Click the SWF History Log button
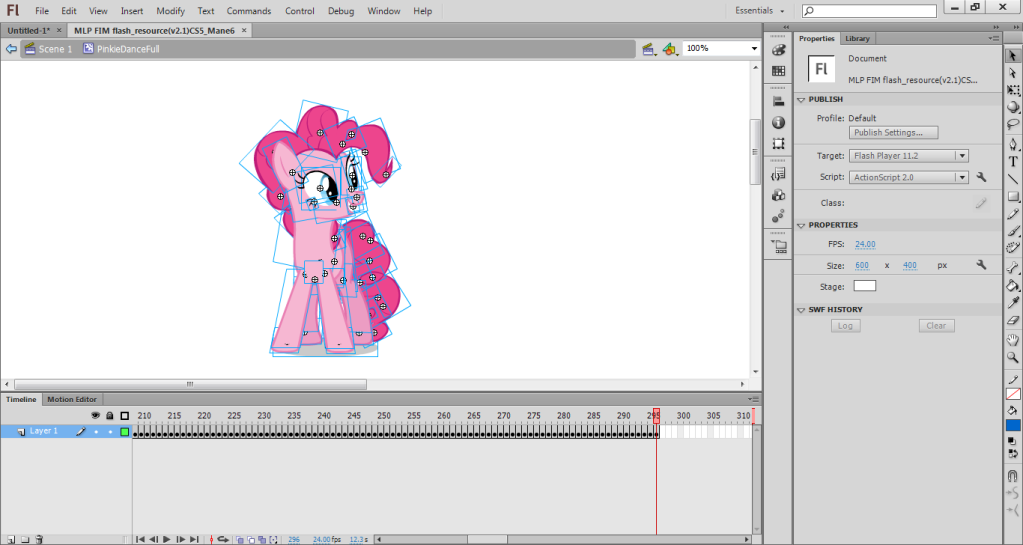The height and width of the screenshot is (545, 1023). pyautogui.click(x=846, y=326)
